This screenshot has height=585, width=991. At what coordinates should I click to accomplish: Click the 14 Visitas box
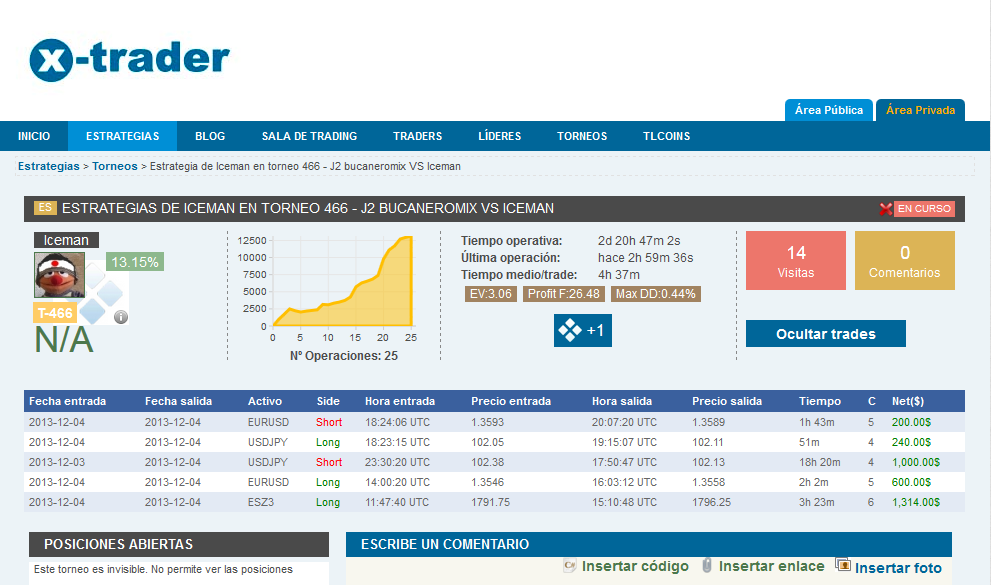pyautogui.click(x=796, y=260)
